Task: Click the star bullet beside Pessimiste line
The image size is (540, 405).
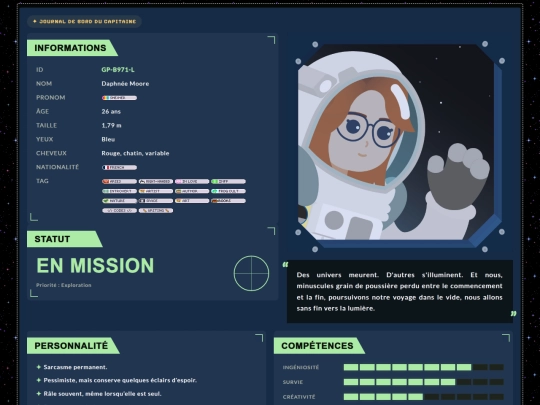Action: pos(39,380)
